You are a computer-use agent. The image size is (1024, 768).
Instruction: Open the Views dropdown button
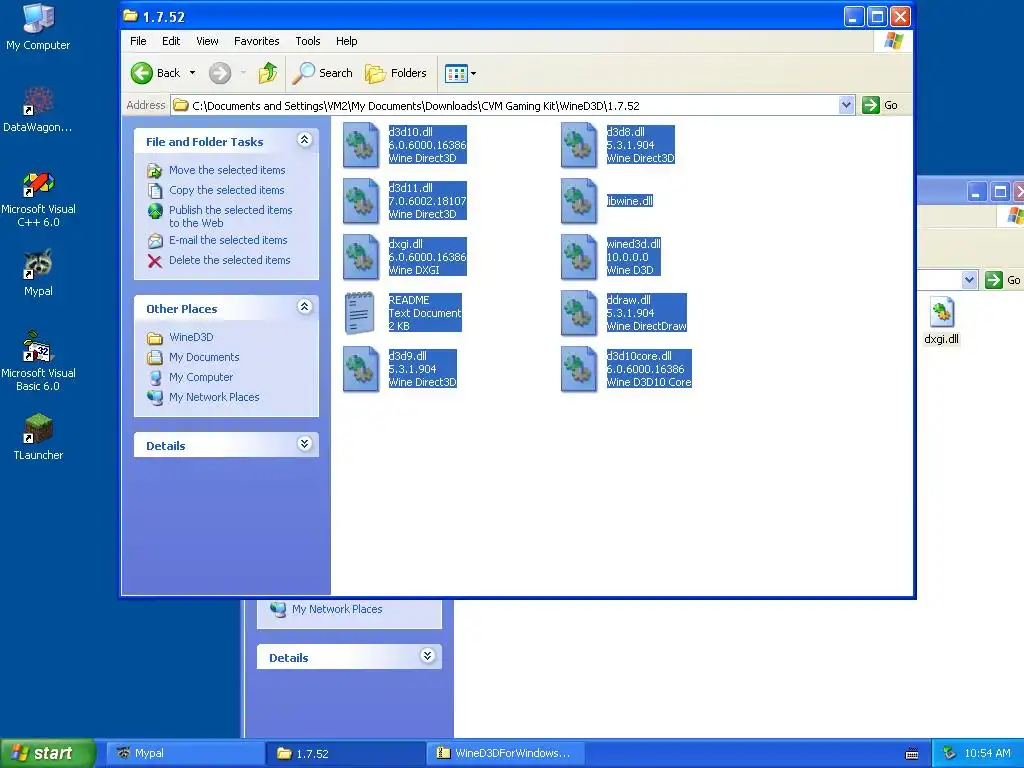coord(460,73)
